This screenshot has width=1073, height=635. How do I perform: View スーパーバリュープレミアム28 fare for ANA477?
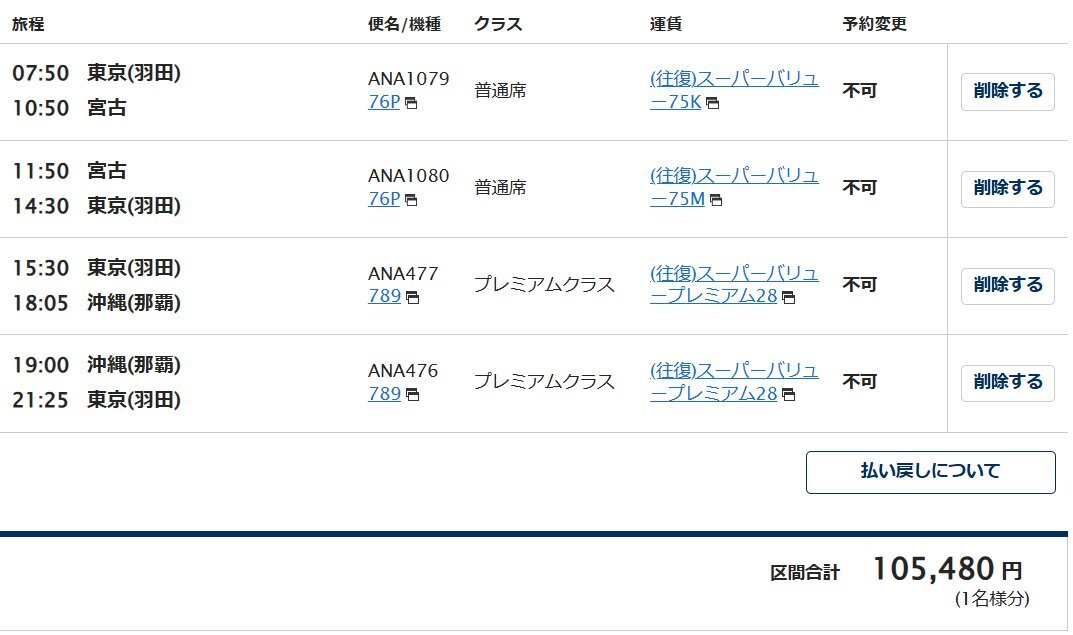(734, 285)
